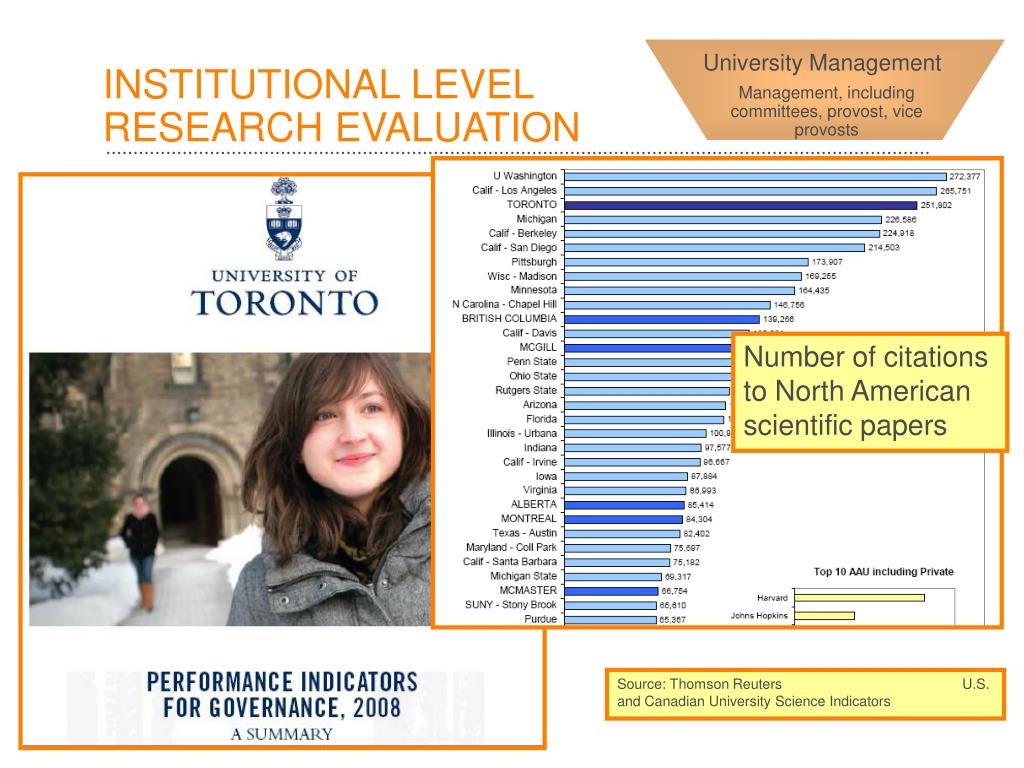Click the 'Texas - Austin' label

pyautogui.click(x=524, y=533)
